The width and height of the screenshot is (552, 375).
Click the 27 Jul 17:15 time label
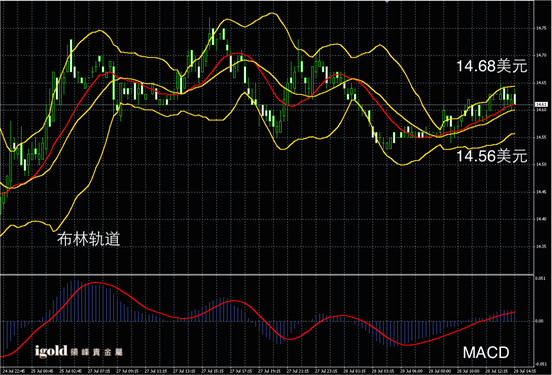click(241, 371)
